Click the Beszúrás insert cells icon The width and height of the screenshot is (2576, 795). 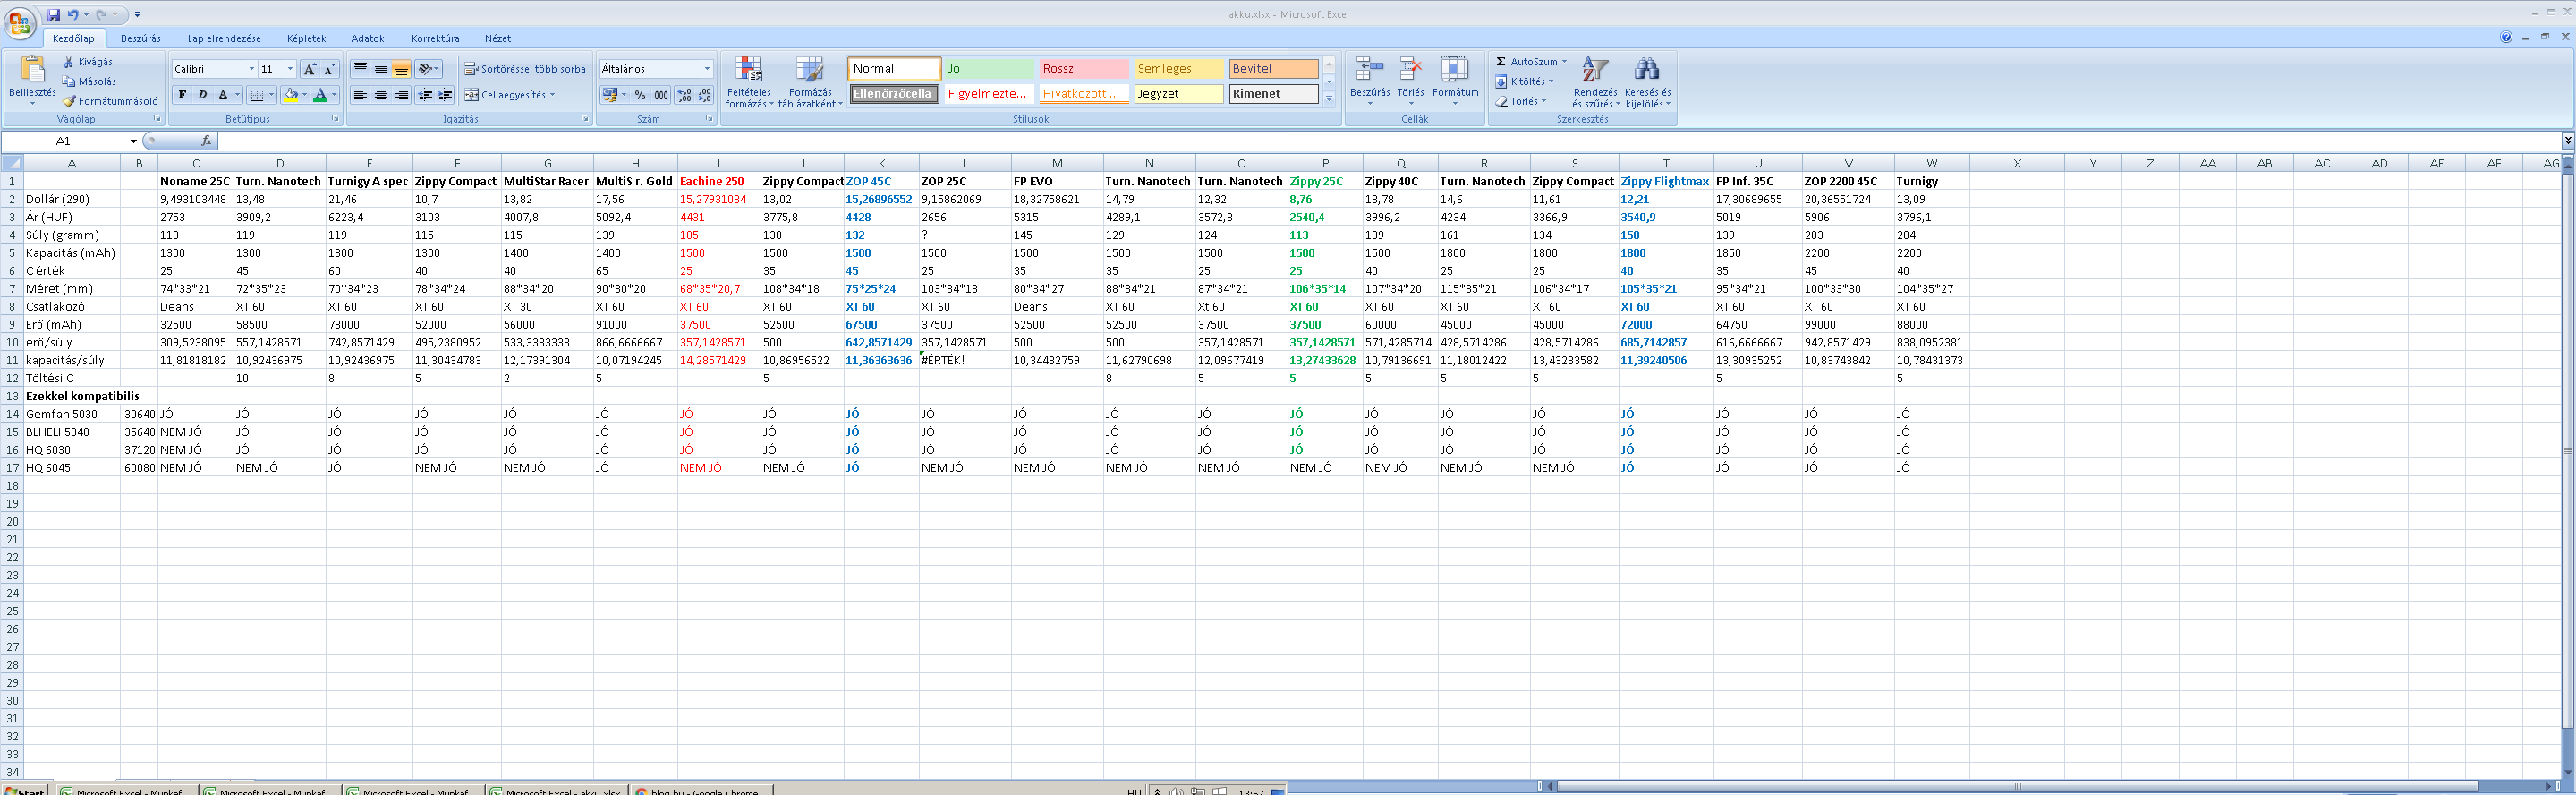(x=1369, y=69)
